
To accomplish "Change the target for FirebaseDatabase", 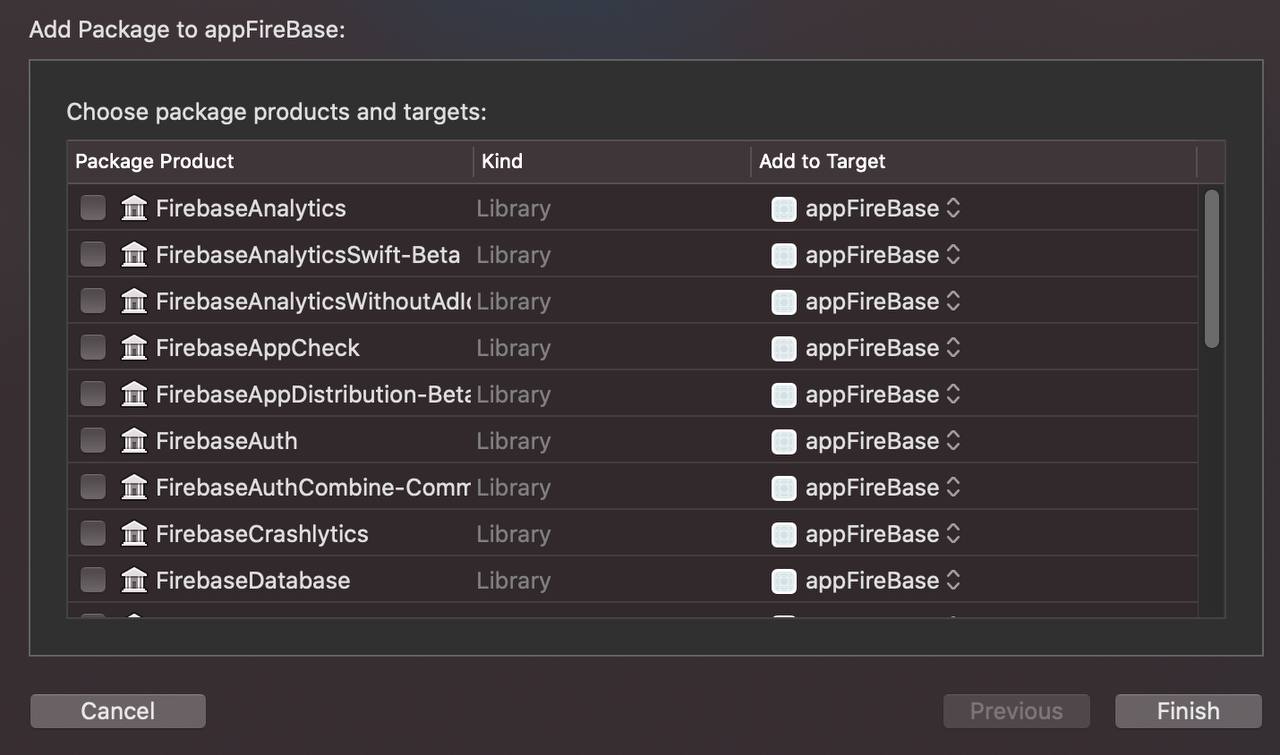I will coord(953,580).
